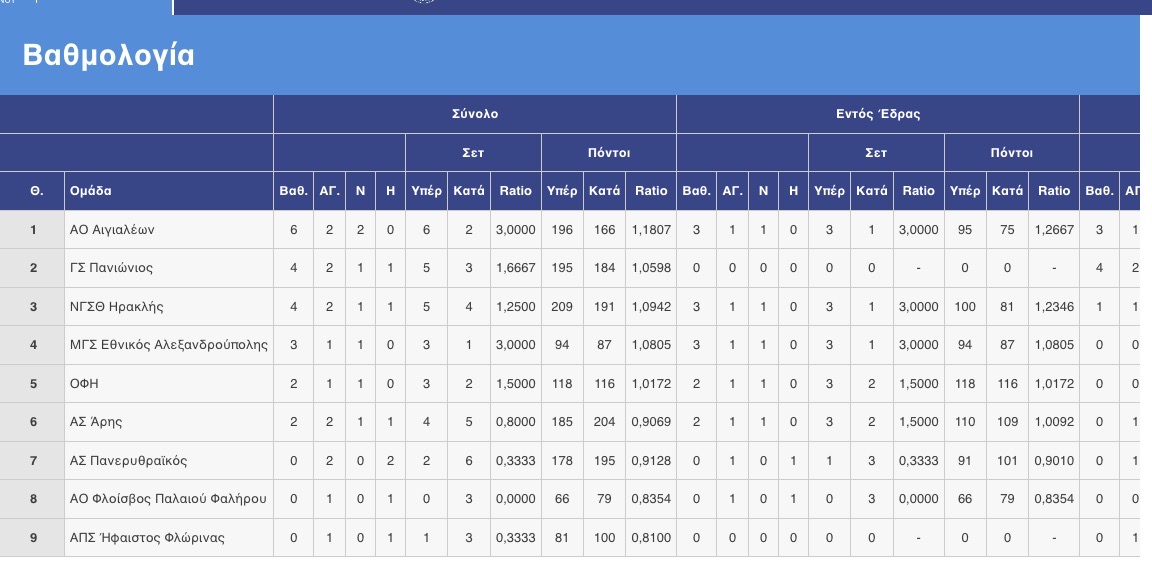Click the points ratio 1,1807 cell
This screenshot has height=563, width=1152.
tap(651, 230)
